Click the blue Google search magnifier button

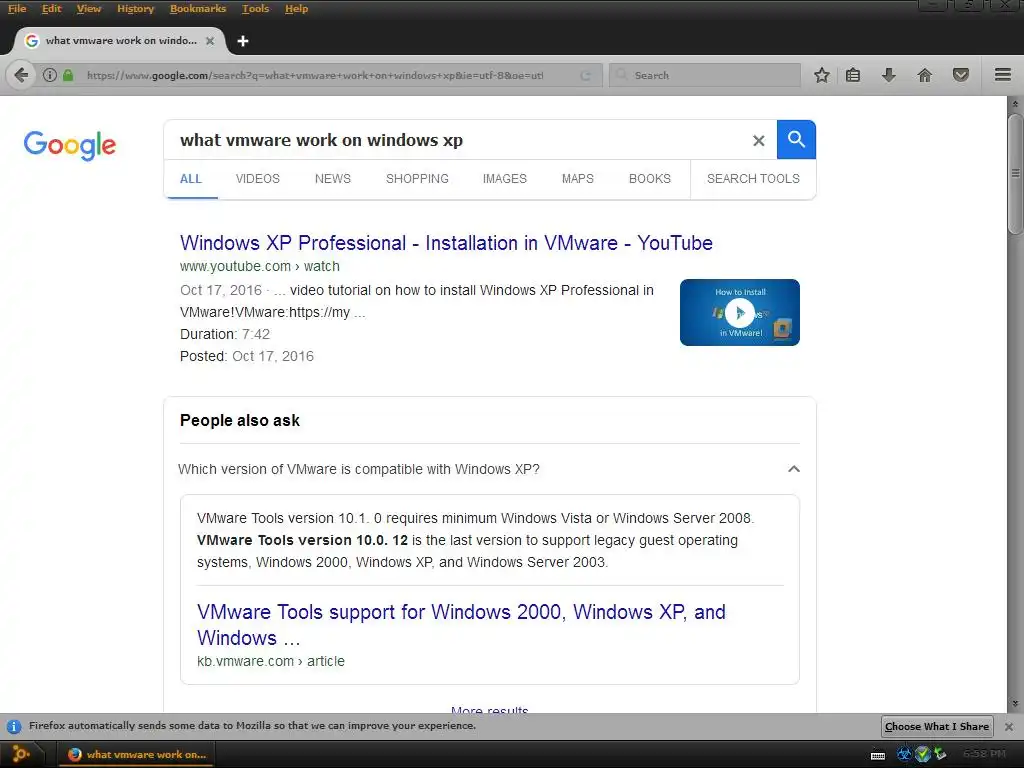pos(796,139)
